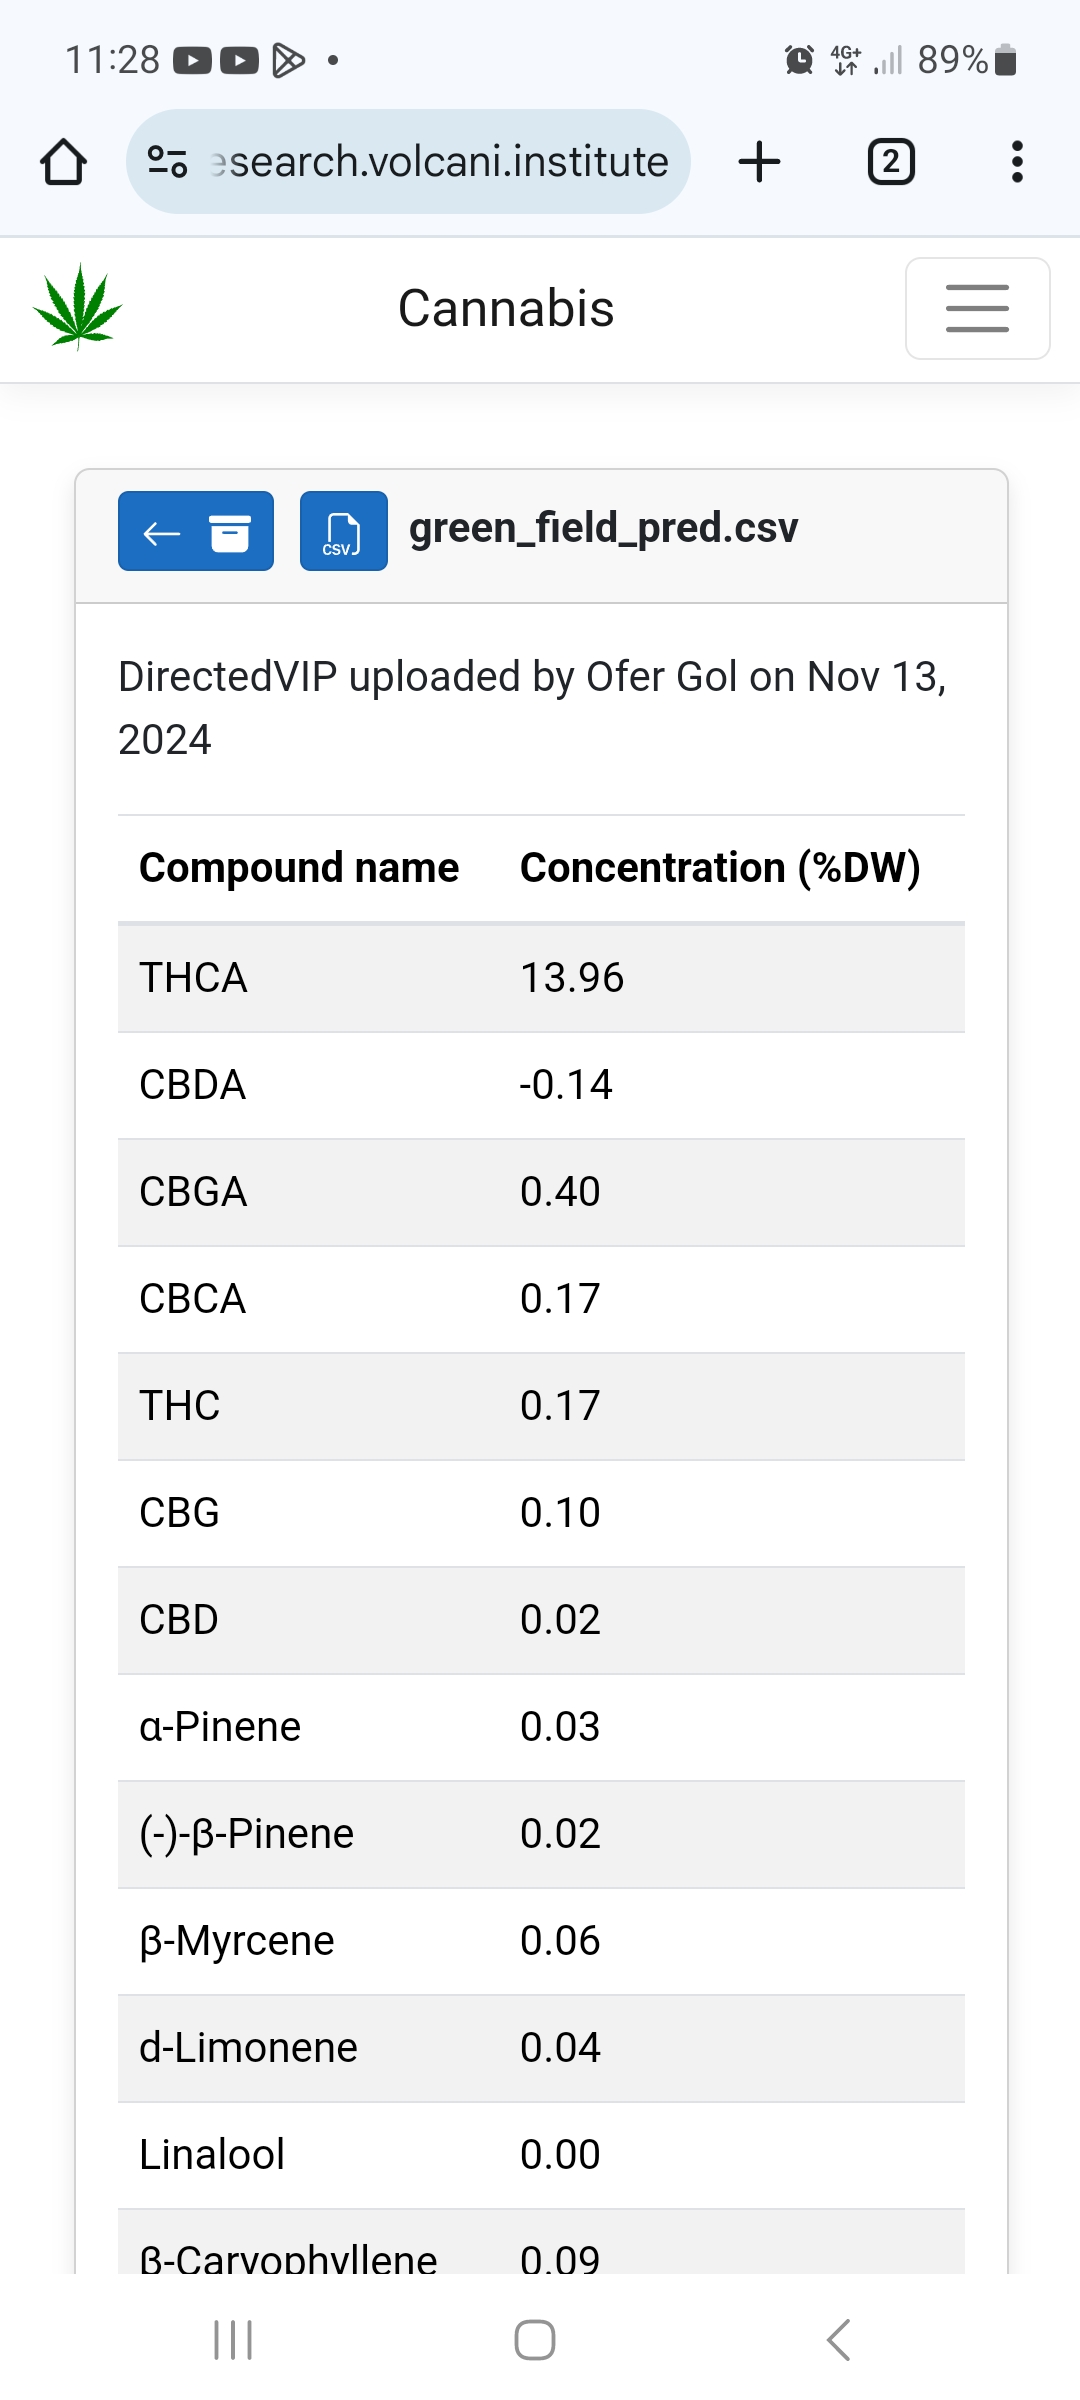Click the Cannabis page title
Viewport: 1080px width, 2400px height.
506,308
